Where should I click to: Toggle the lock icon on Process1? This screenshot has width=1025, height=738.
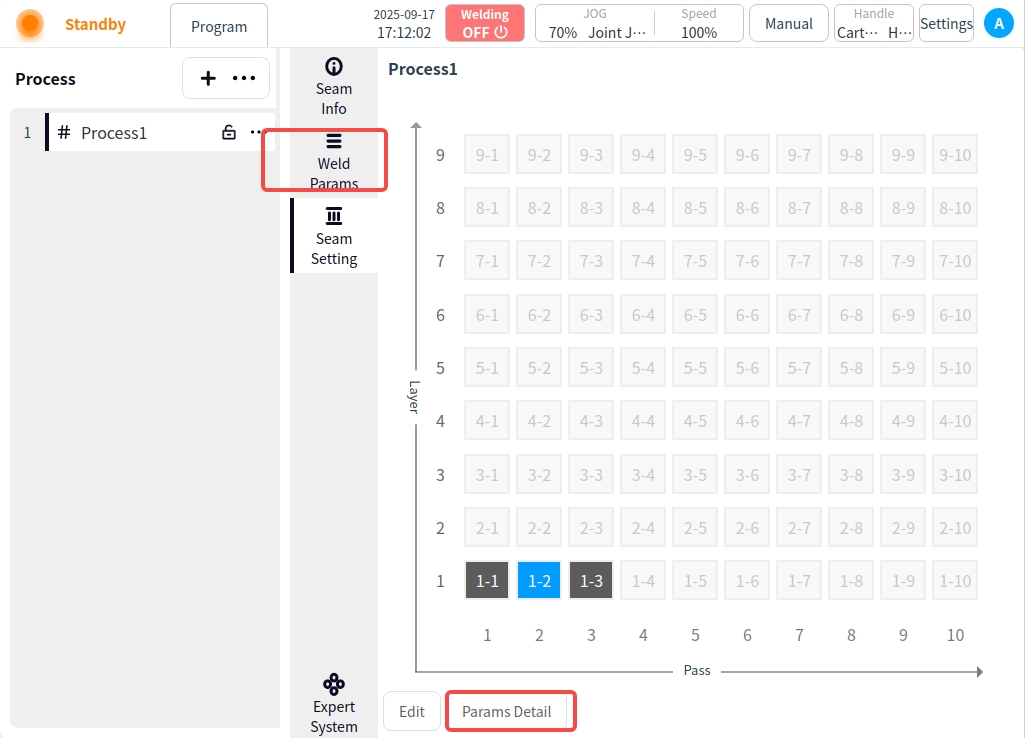coord(229,133)
